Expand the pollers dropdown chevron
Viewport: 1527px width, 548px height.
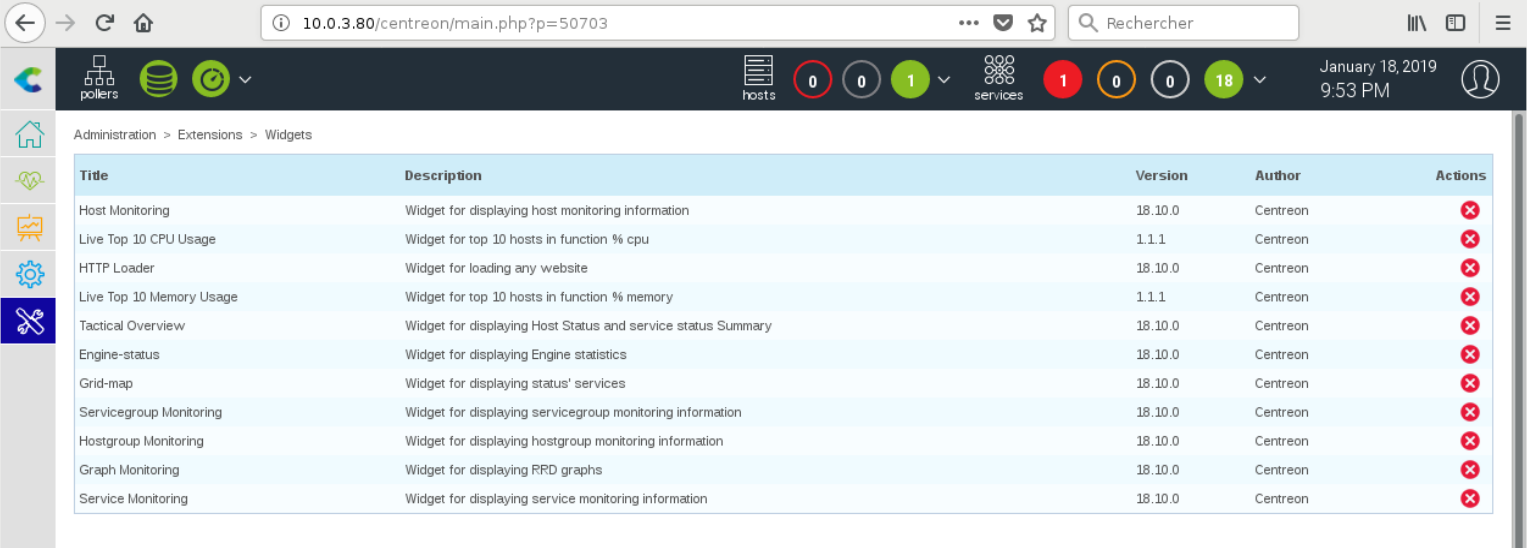tap(244, 79)
